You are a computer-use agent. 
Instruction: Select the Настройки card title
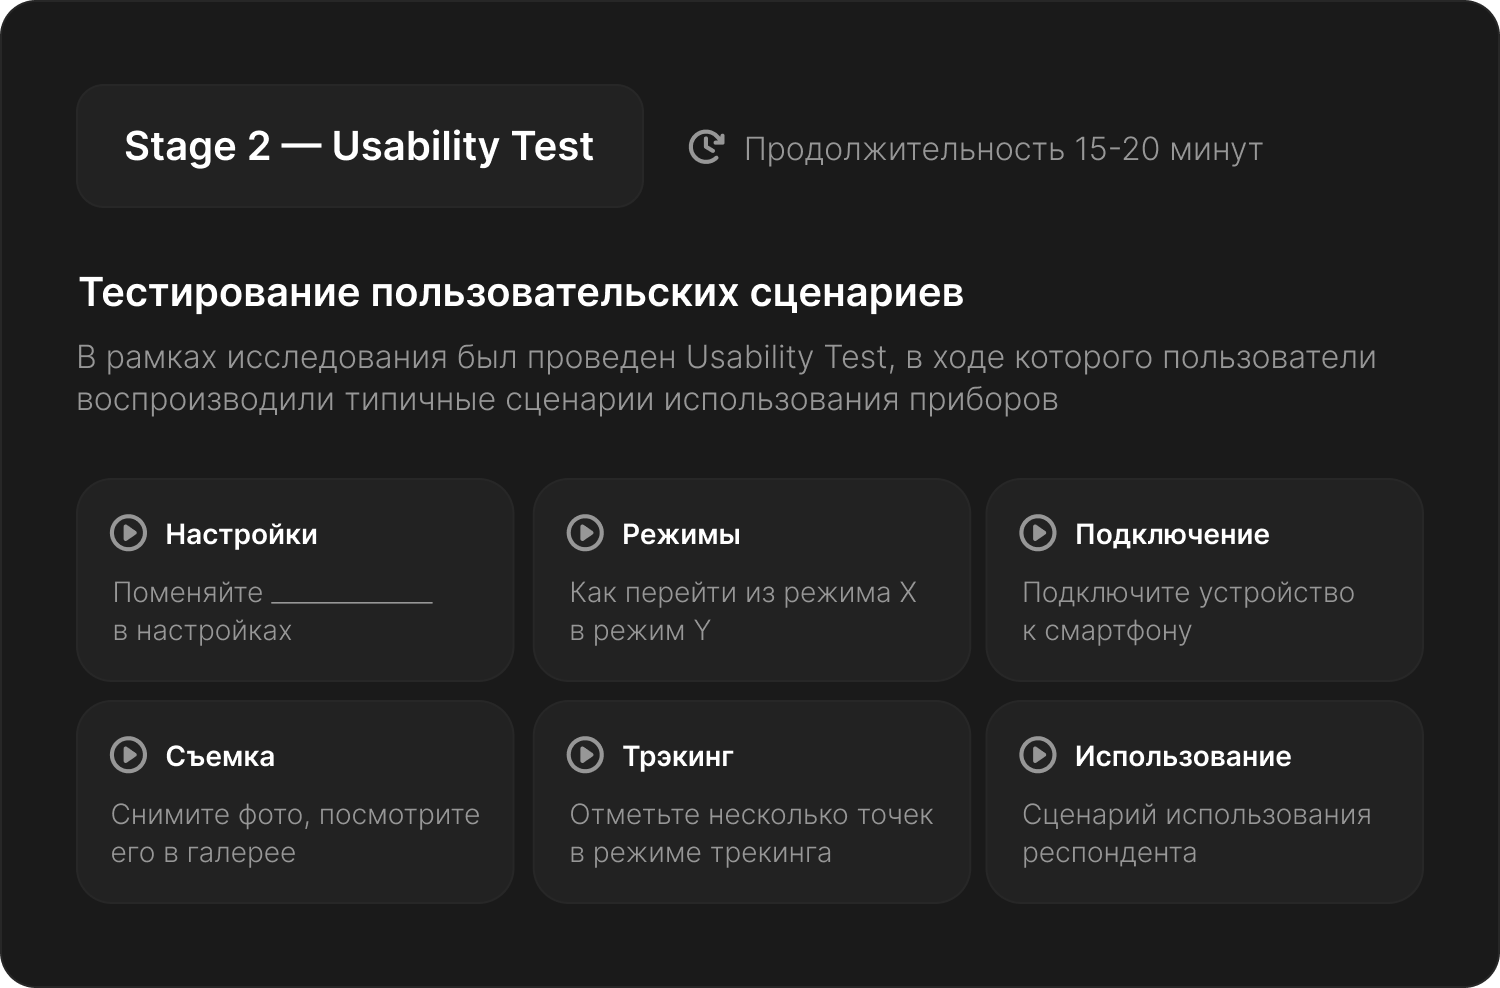241,534
